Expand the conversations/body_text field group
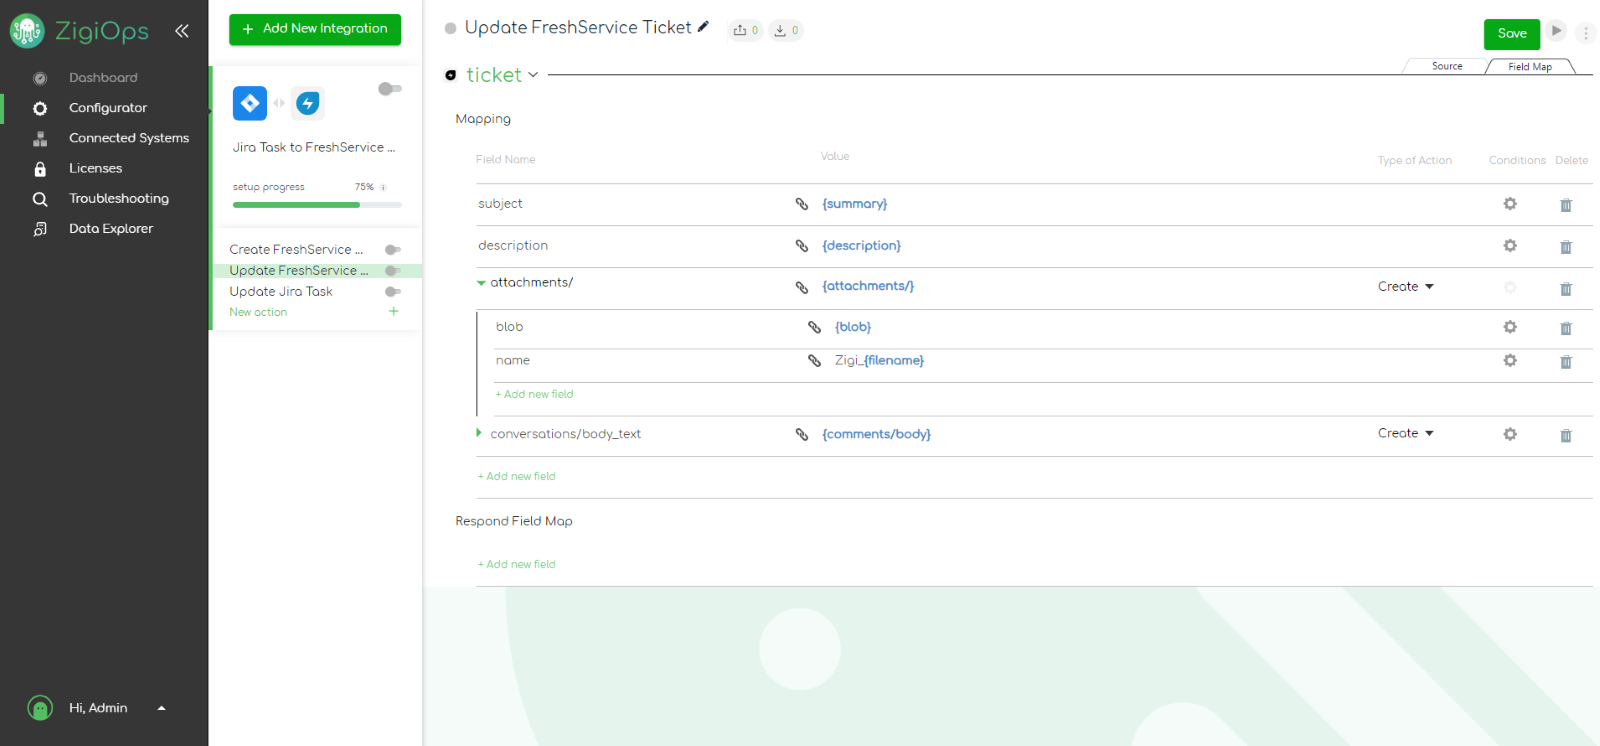Screen dimensions: 1600x746 click(x=479, y=433)
